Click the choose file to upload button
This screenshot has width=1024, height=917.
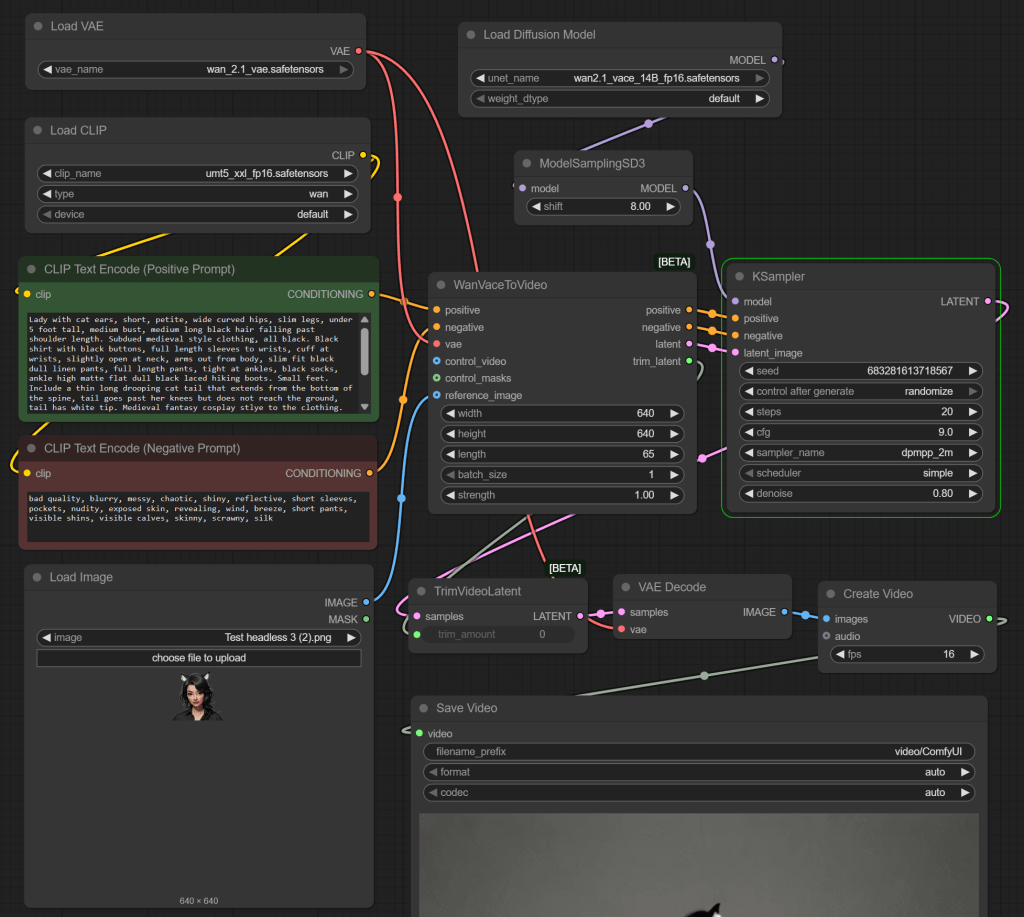click(198, 658)
